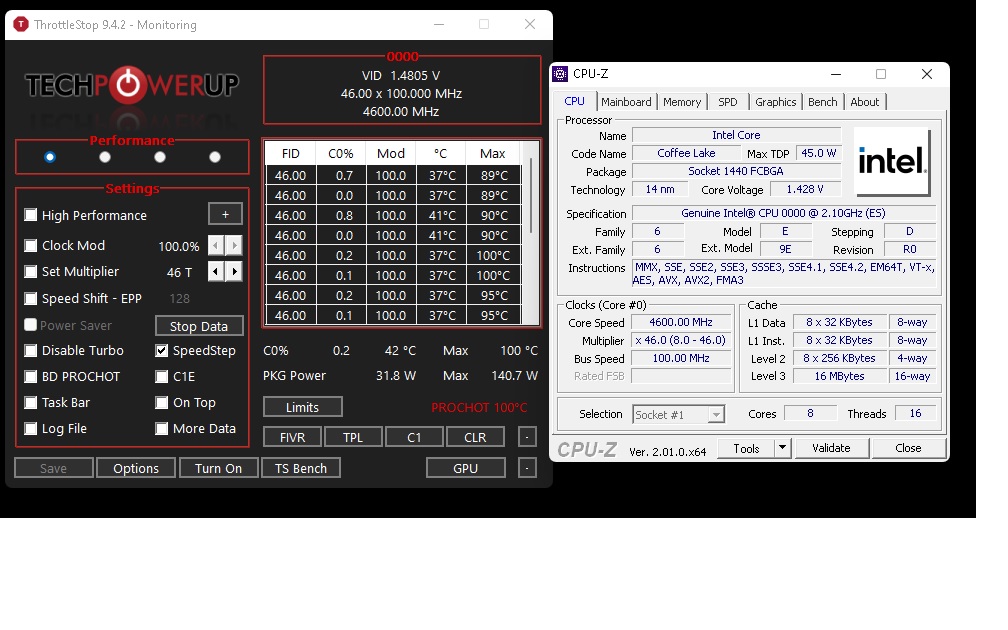Launch TS Bench
The image size is (1008, 630).
pos(301,468)
